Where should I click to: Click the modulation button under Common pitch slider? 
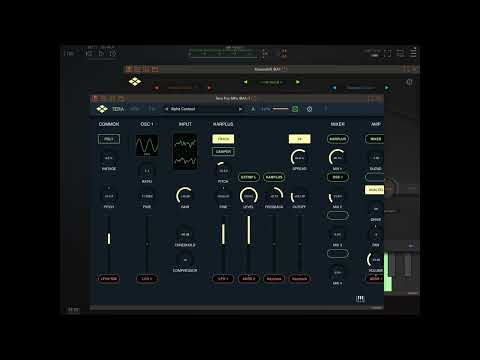pos(109,279)
